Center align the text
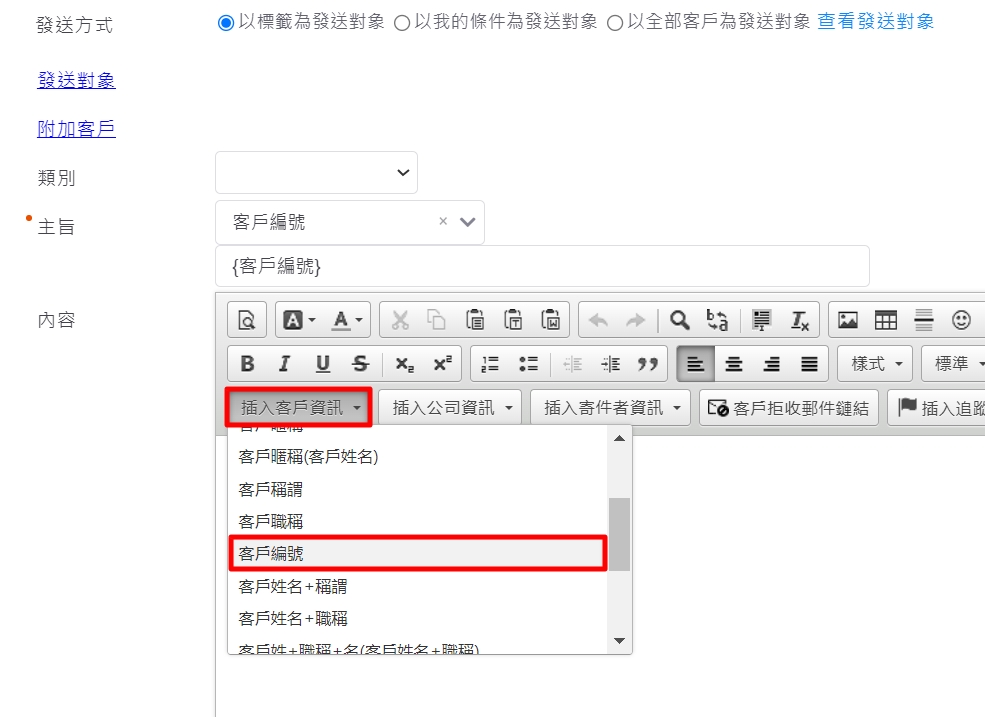The width and height of the screenshot is (985, 717). point(734,364)
